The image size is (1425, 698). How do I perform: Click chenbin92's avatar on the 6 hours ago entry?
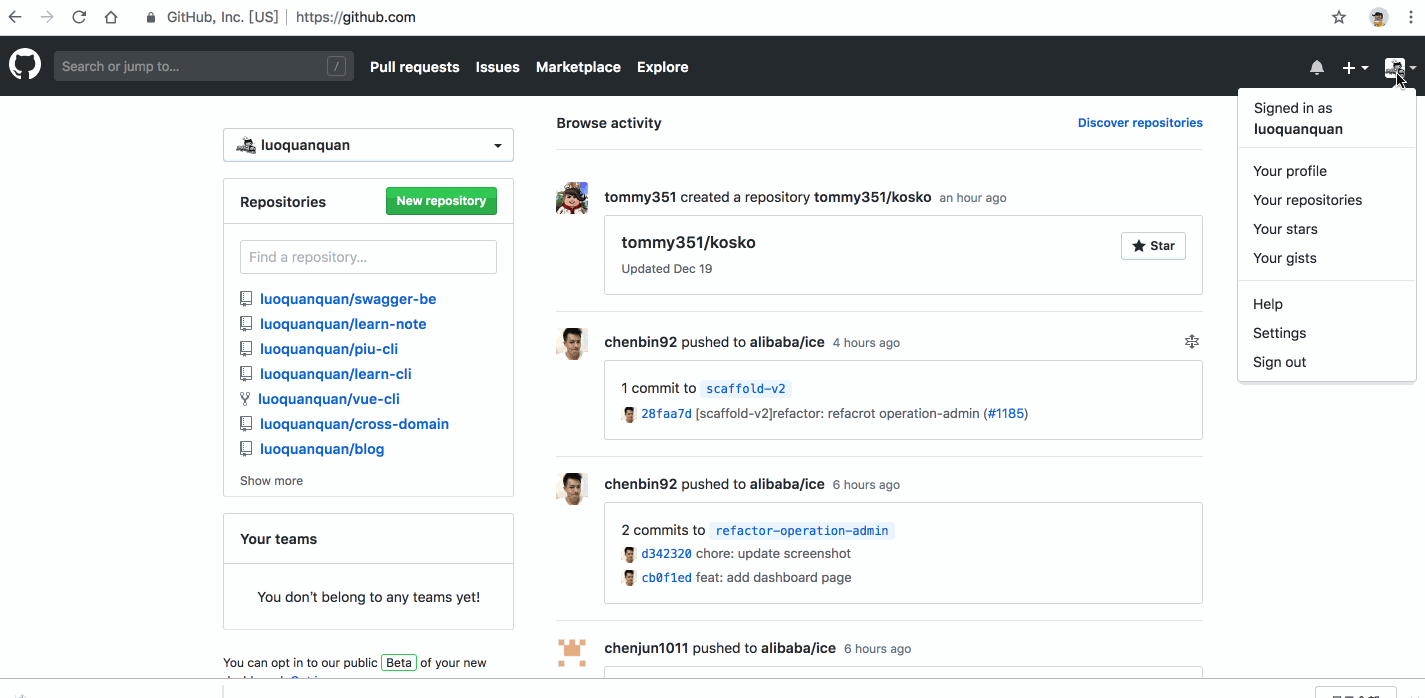tap(572, 488)
